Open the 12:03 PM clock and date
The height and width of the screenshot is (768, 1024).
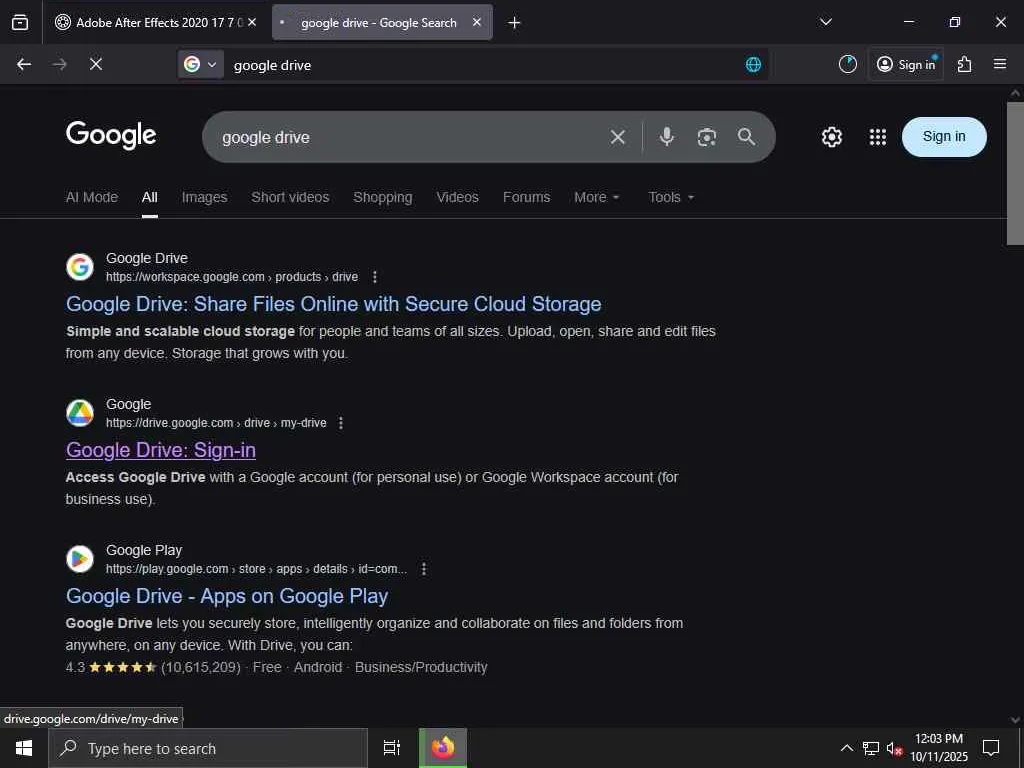tap(939, 748)
